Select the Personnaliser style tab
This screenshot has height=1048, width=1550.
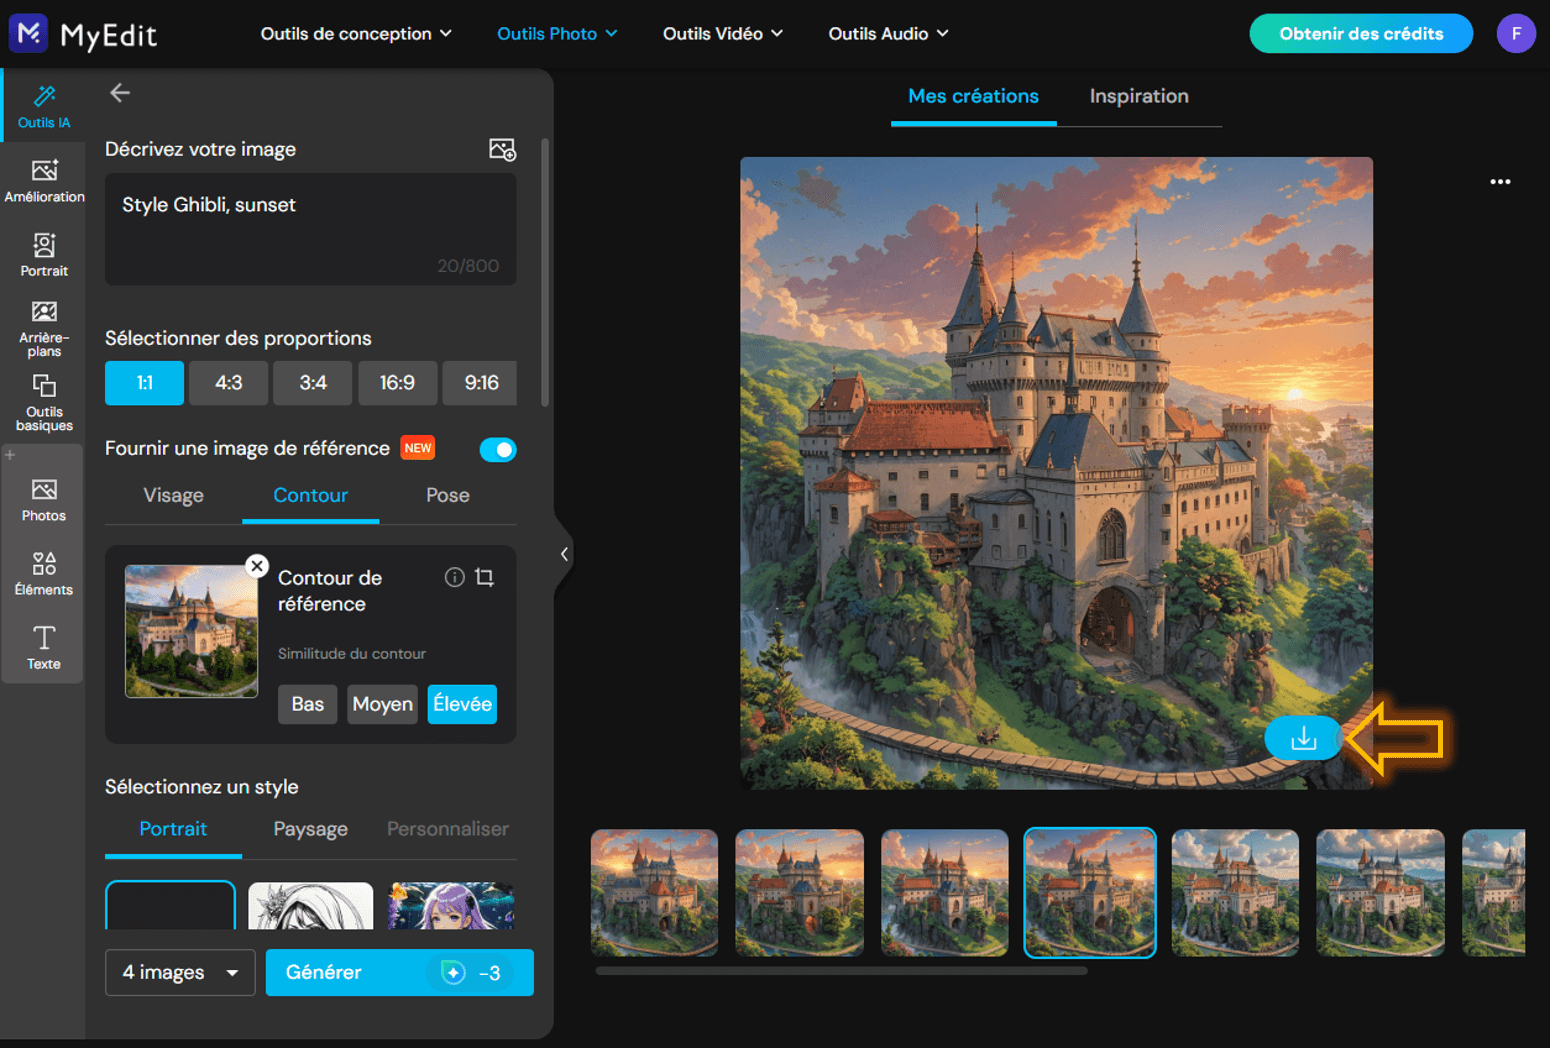click(447, 829)
